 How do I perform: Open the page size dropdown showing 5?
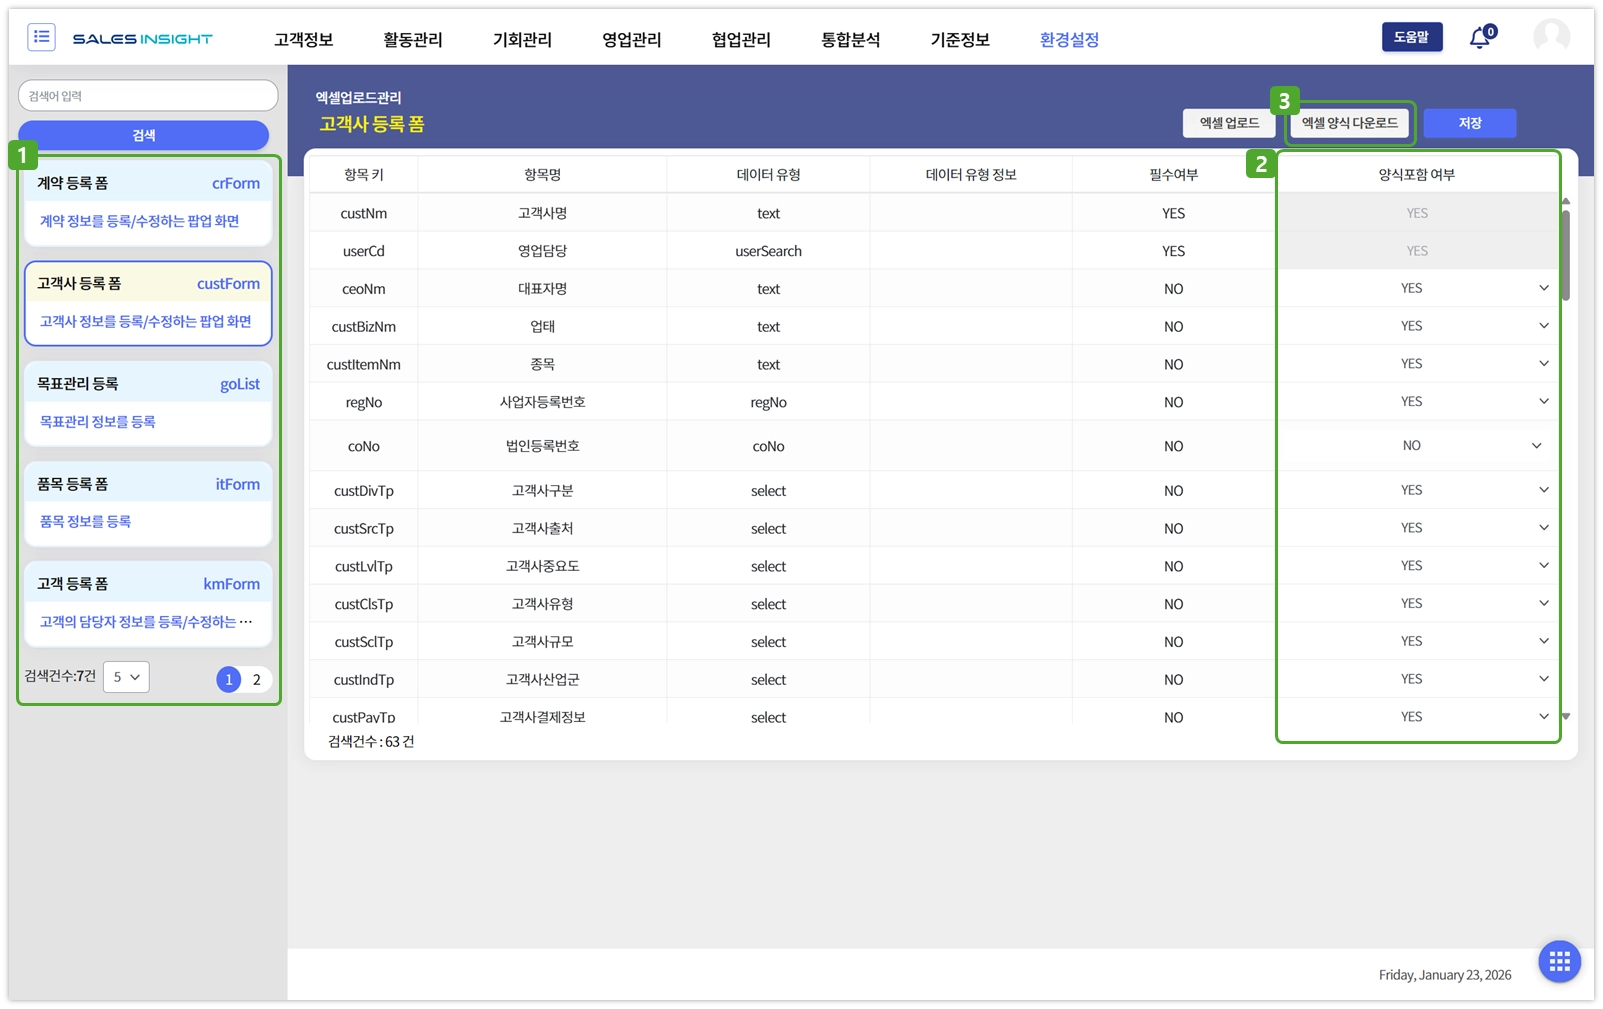(x=126, y=677)
